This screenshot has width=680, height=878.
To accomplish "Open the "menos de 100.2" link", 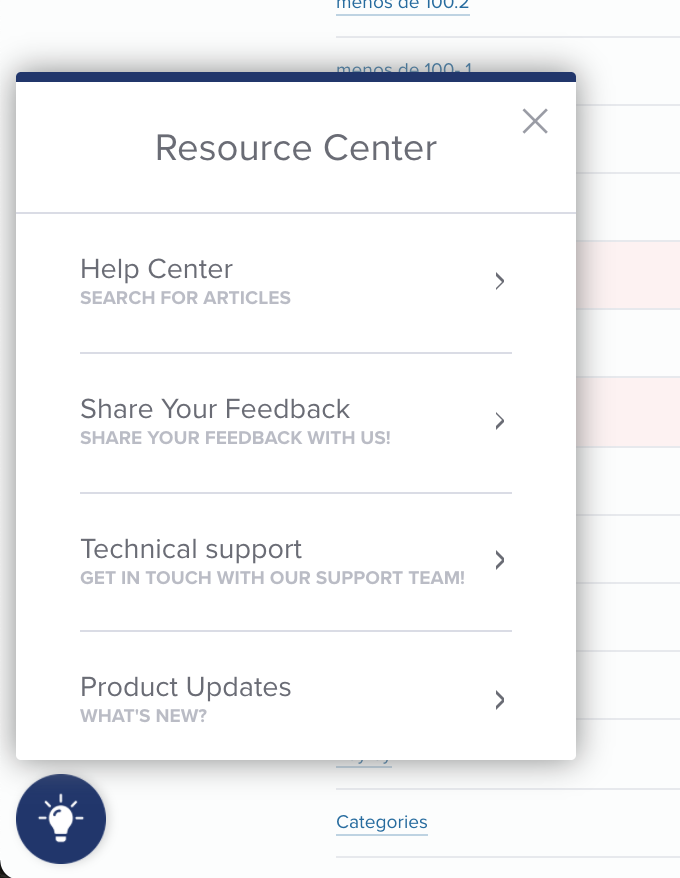I will coord(403,6).
